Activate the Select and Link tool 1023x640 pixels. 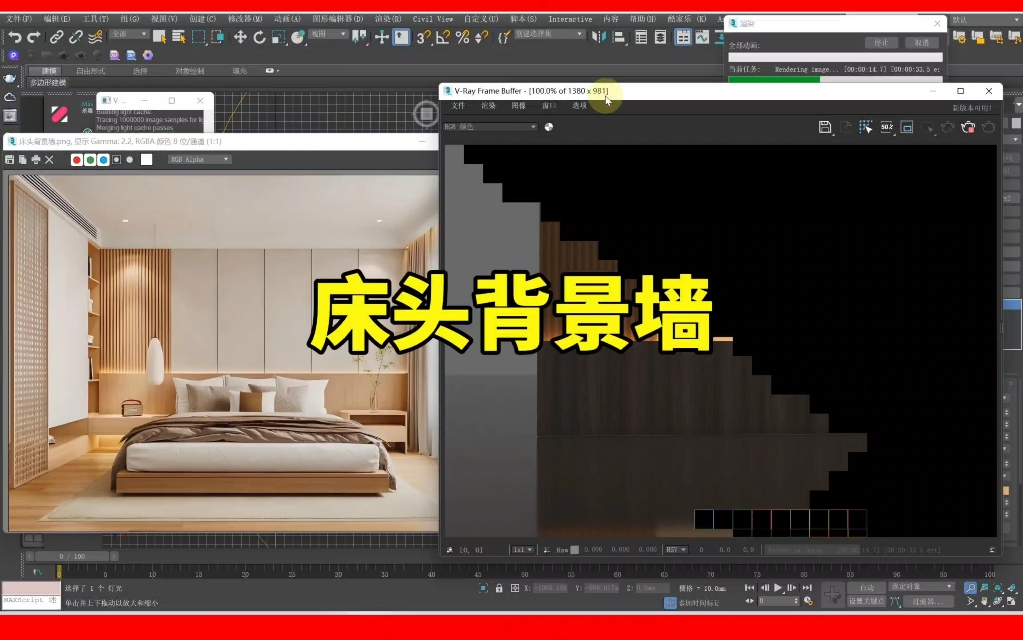(x=57, y=37)
